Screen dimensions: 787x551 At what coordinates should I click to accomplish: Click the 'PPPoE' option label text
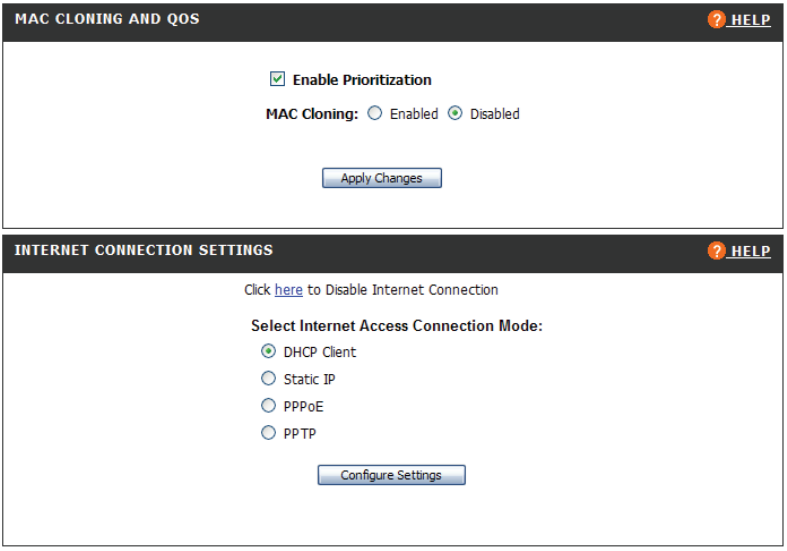[x=304, y=407]
